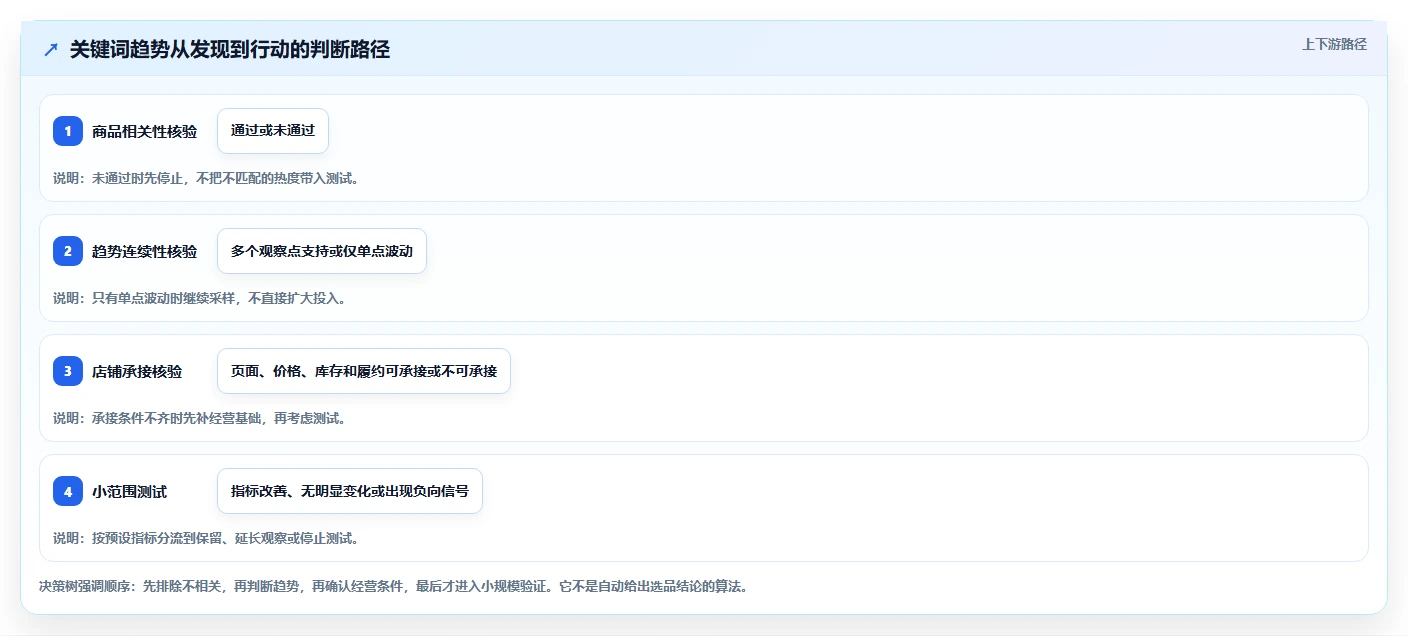Click the step 1 number badge
Image resolution: width=1408 pixels, height=636 pixels.
tap(68, 131)
